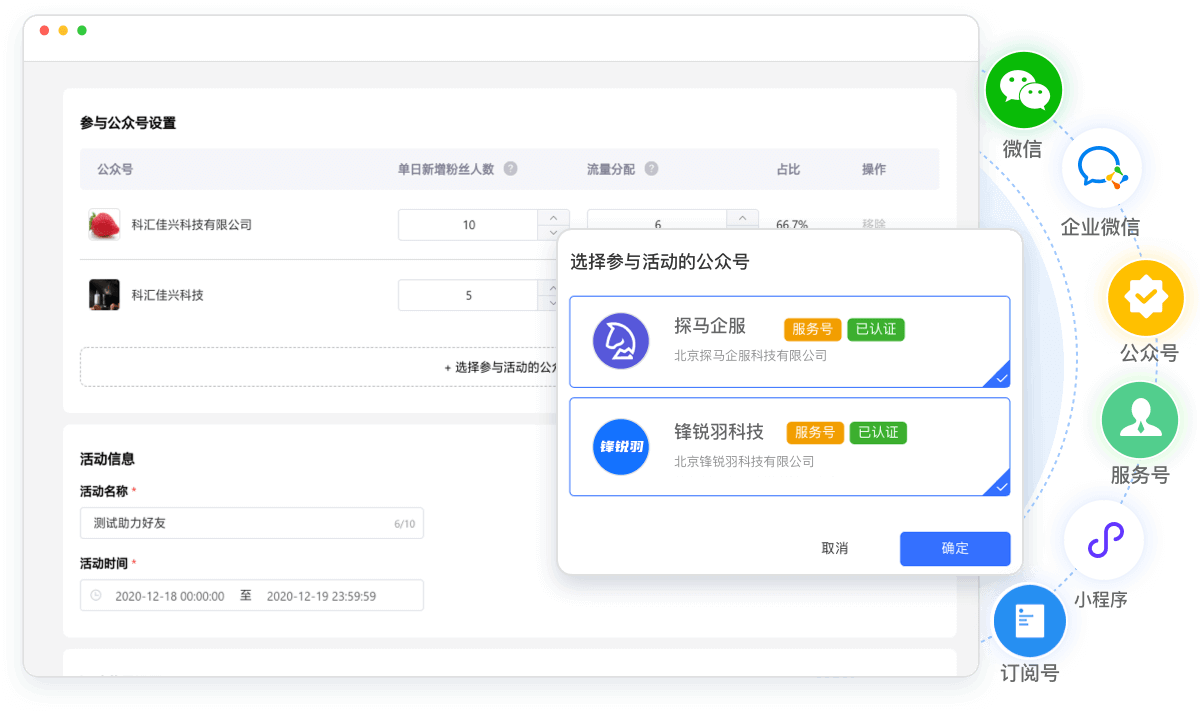This screenshot has height=720, width=1200.
Task: Decrease the fan count stepper showing 10
Action: tap(554, 232)
